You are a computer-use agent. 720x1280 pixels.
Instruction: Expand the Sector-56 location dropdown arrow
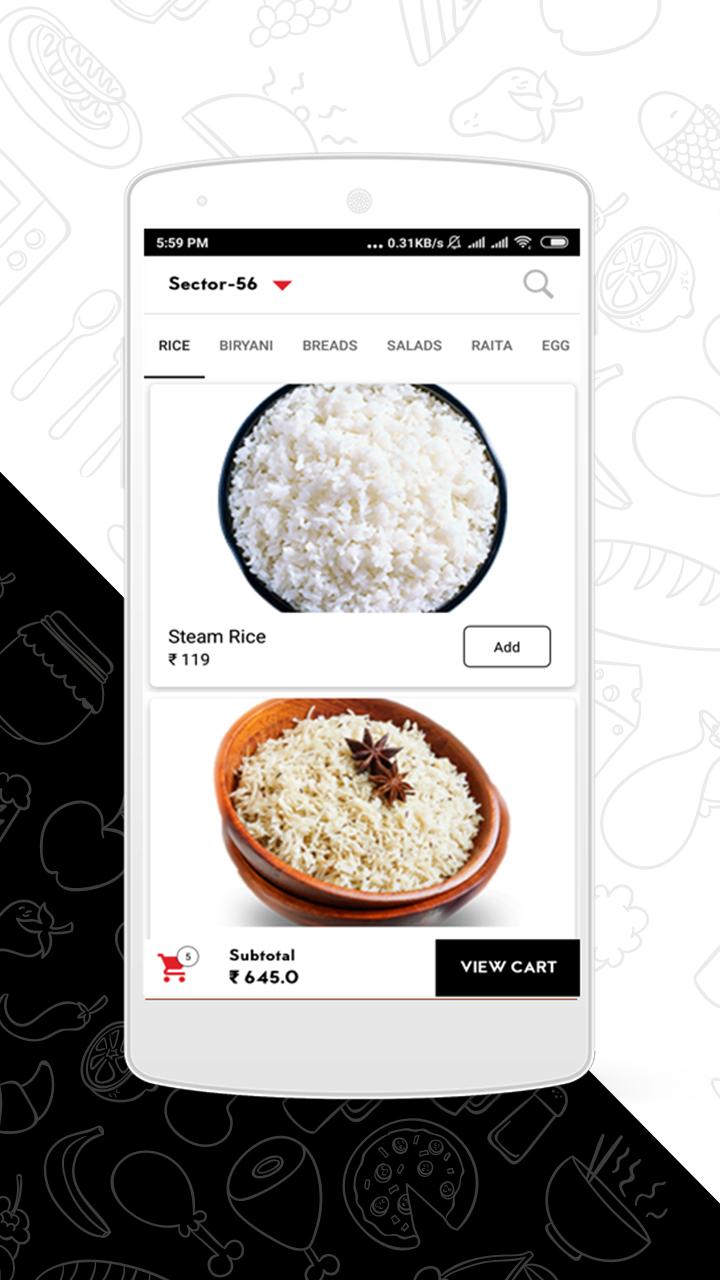pyautogui.click(x=282, y=285)
